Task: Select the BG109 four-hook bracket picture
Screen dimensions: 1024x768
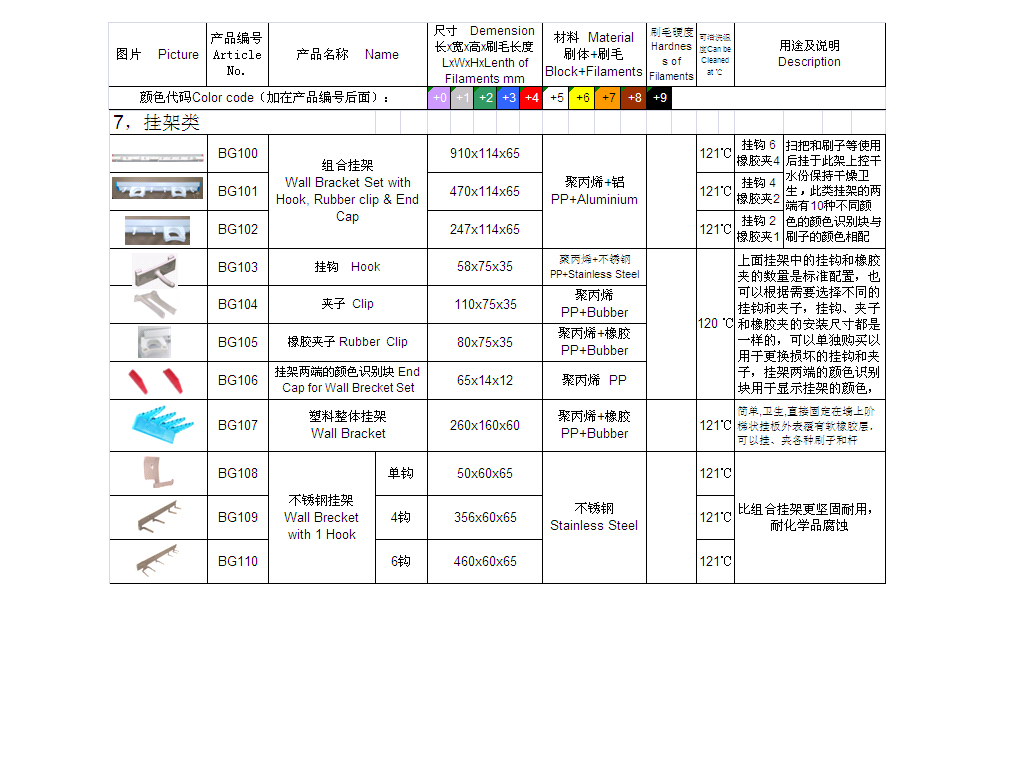Action: tap(159, 517)
